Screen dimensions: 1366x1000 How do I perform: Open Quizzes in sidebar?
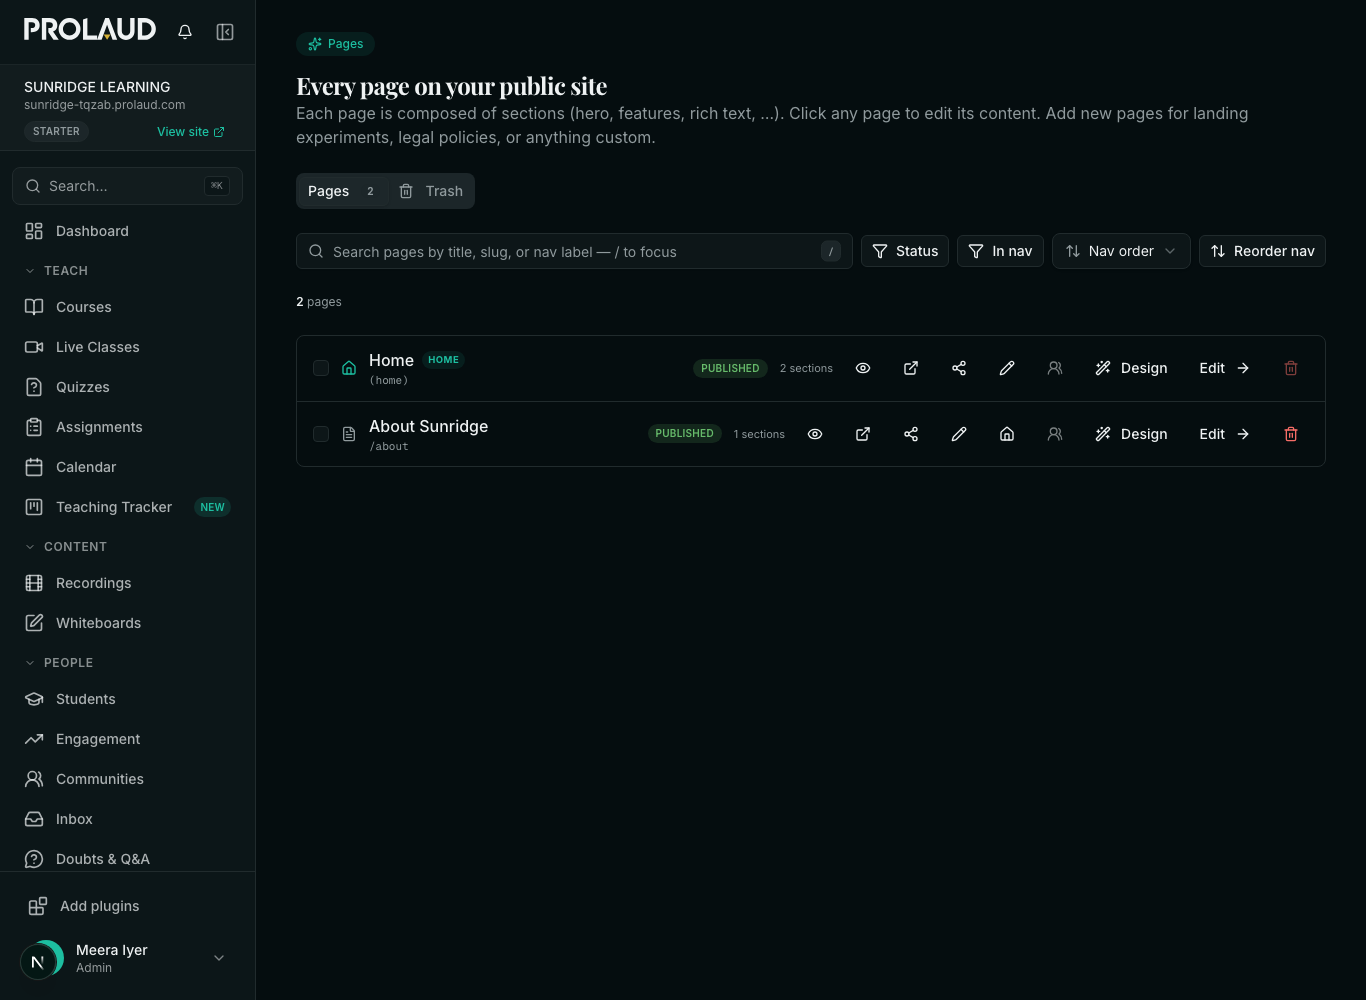(x=127, y=387)
